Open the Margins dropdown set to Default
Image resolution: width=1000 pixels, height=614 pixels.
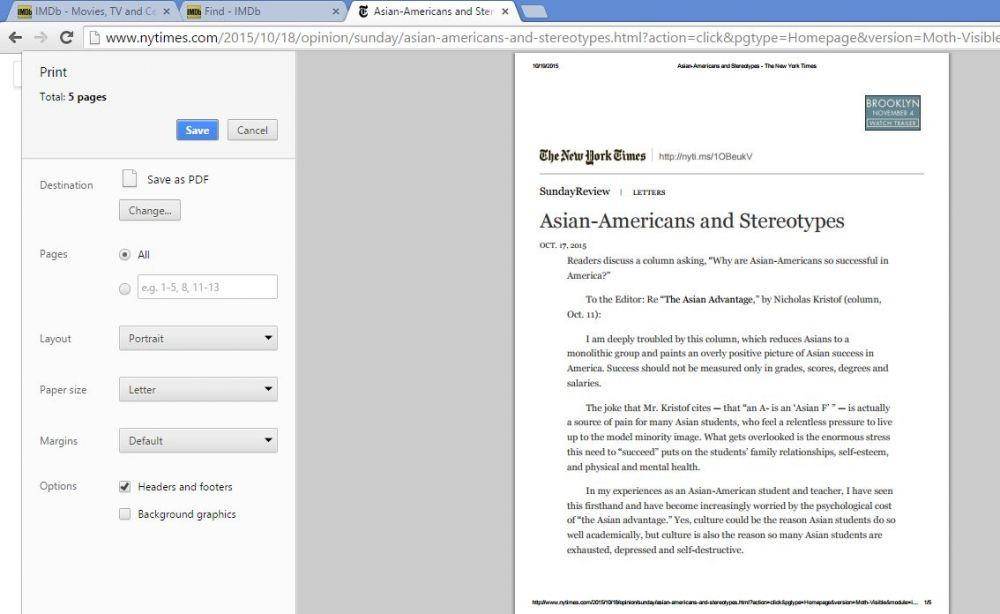198,440
